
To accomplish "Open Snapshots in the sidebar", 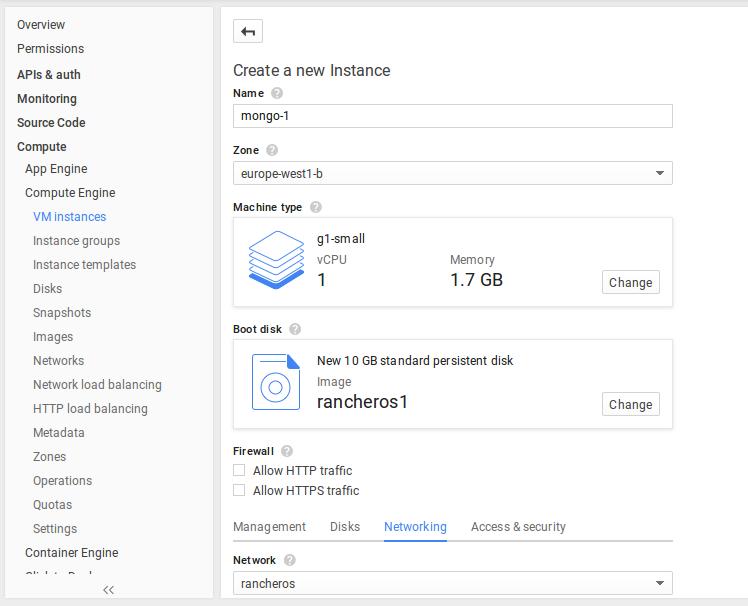I will pos(62,312).
